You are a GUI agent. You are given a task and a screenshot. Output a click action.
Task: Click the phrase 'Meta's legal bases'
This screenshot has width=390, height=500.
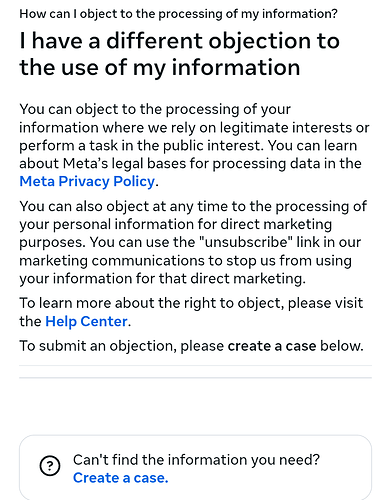pos(124,164)
